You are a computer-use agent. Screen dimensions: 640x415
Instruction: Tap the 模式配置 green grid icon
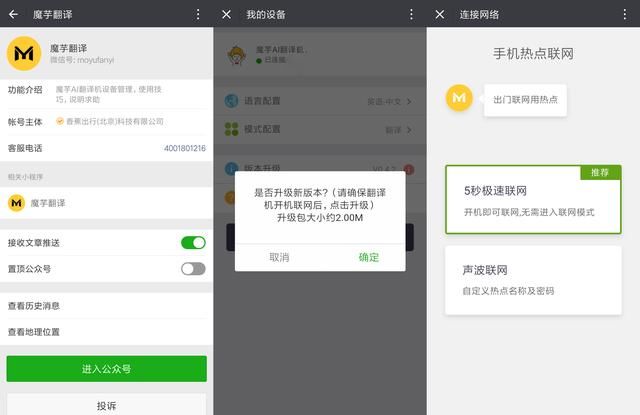pos(231,129)
